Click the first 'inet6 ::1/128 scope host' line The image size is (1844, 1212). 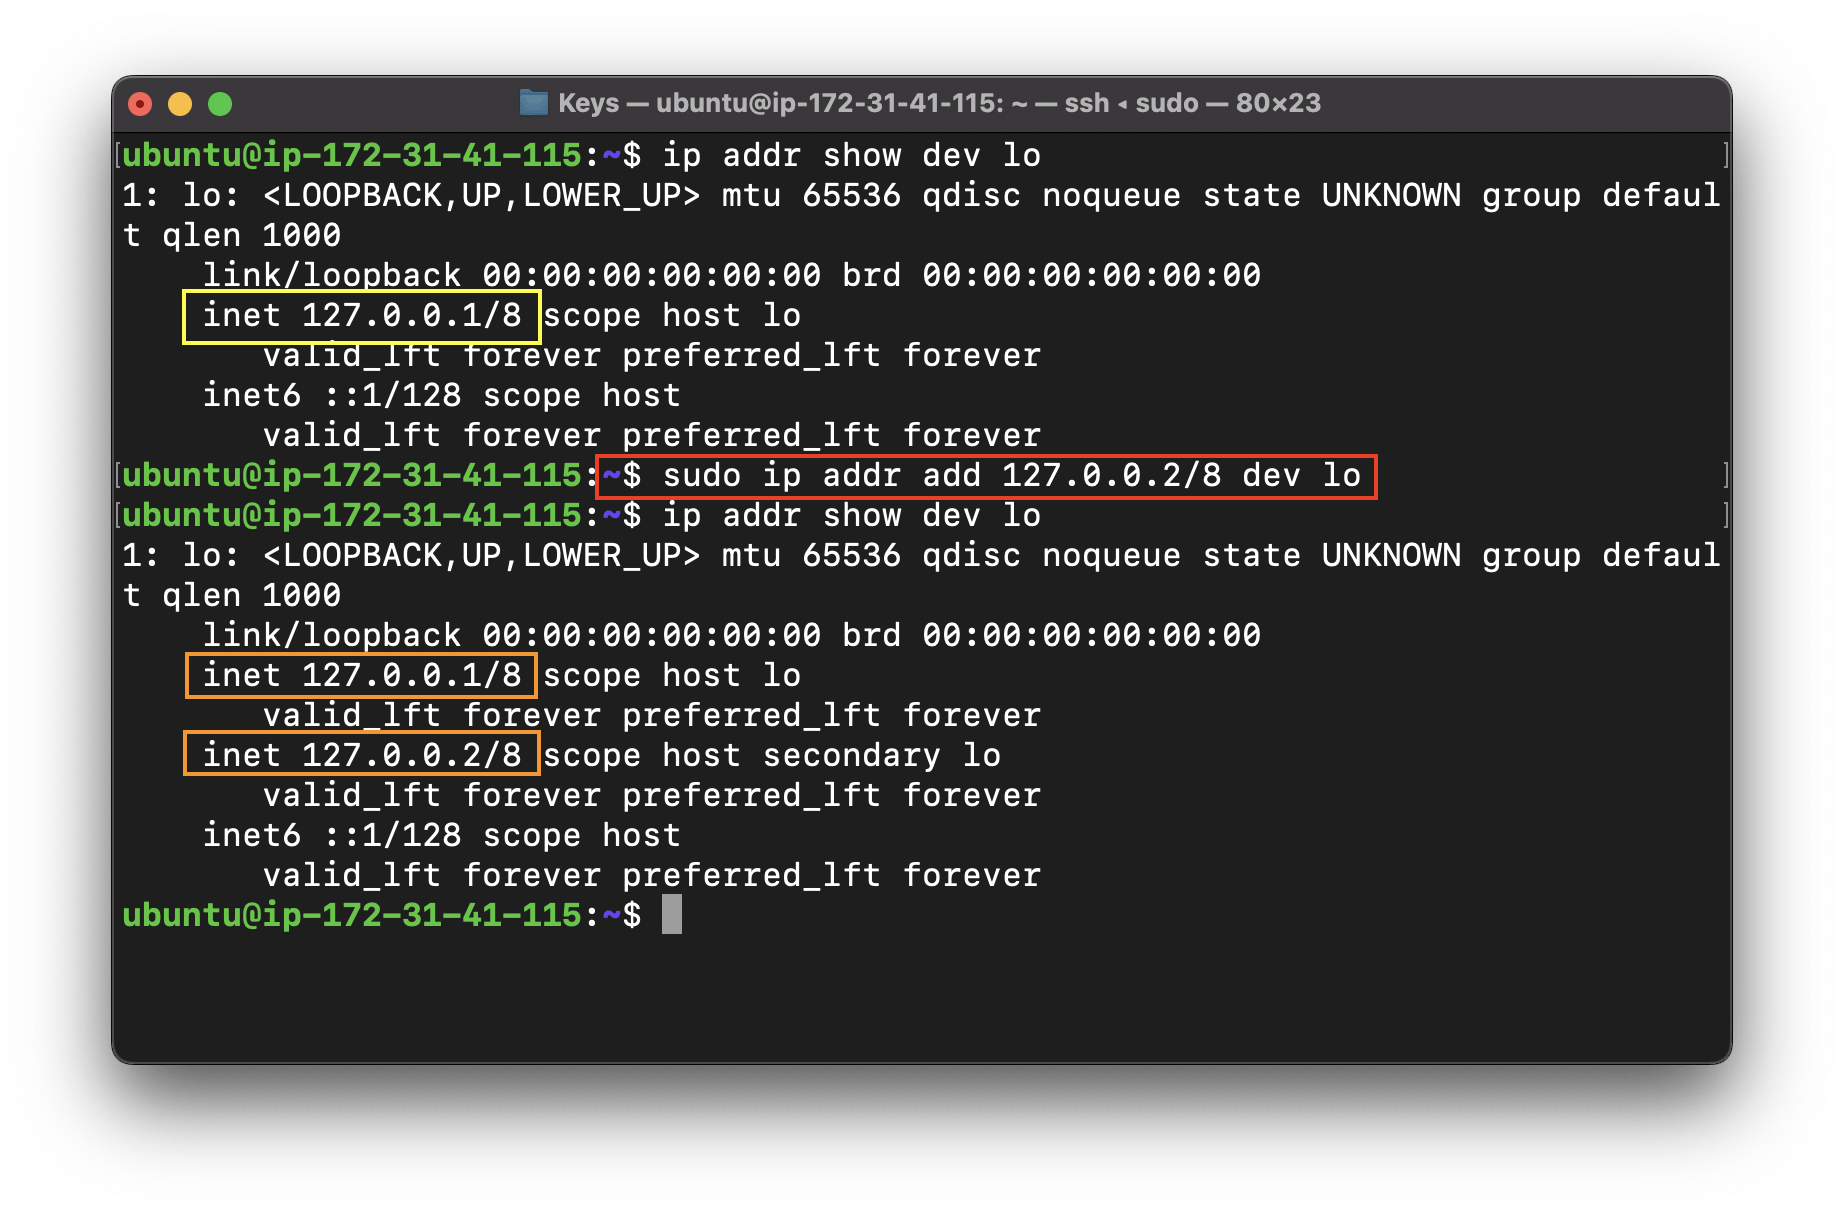click(x=442, y=396)
